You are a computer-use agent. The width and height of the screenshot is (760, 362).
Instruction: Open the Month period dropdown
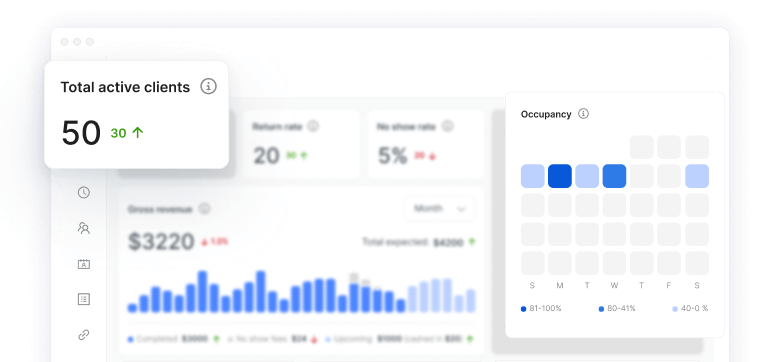[x=440, y=209]
